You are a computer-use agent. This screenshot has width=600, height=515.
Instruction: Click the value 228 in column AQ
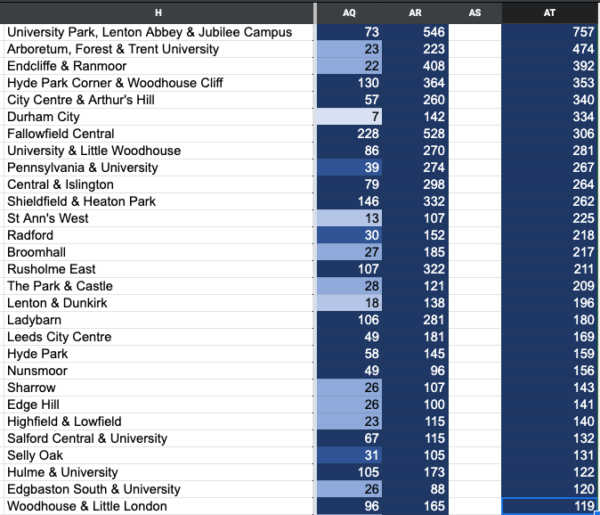349,134
